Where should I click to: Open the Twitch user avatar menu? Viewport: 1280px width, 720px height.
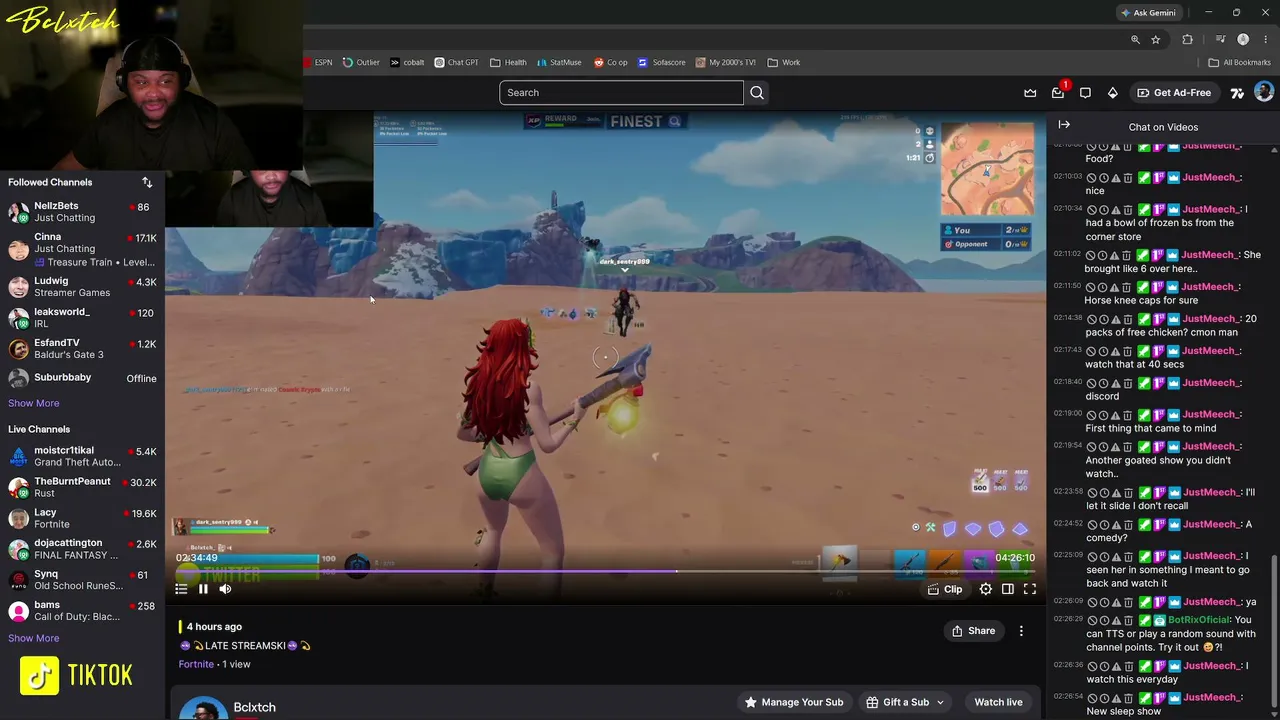click(x=1264, y=93)
